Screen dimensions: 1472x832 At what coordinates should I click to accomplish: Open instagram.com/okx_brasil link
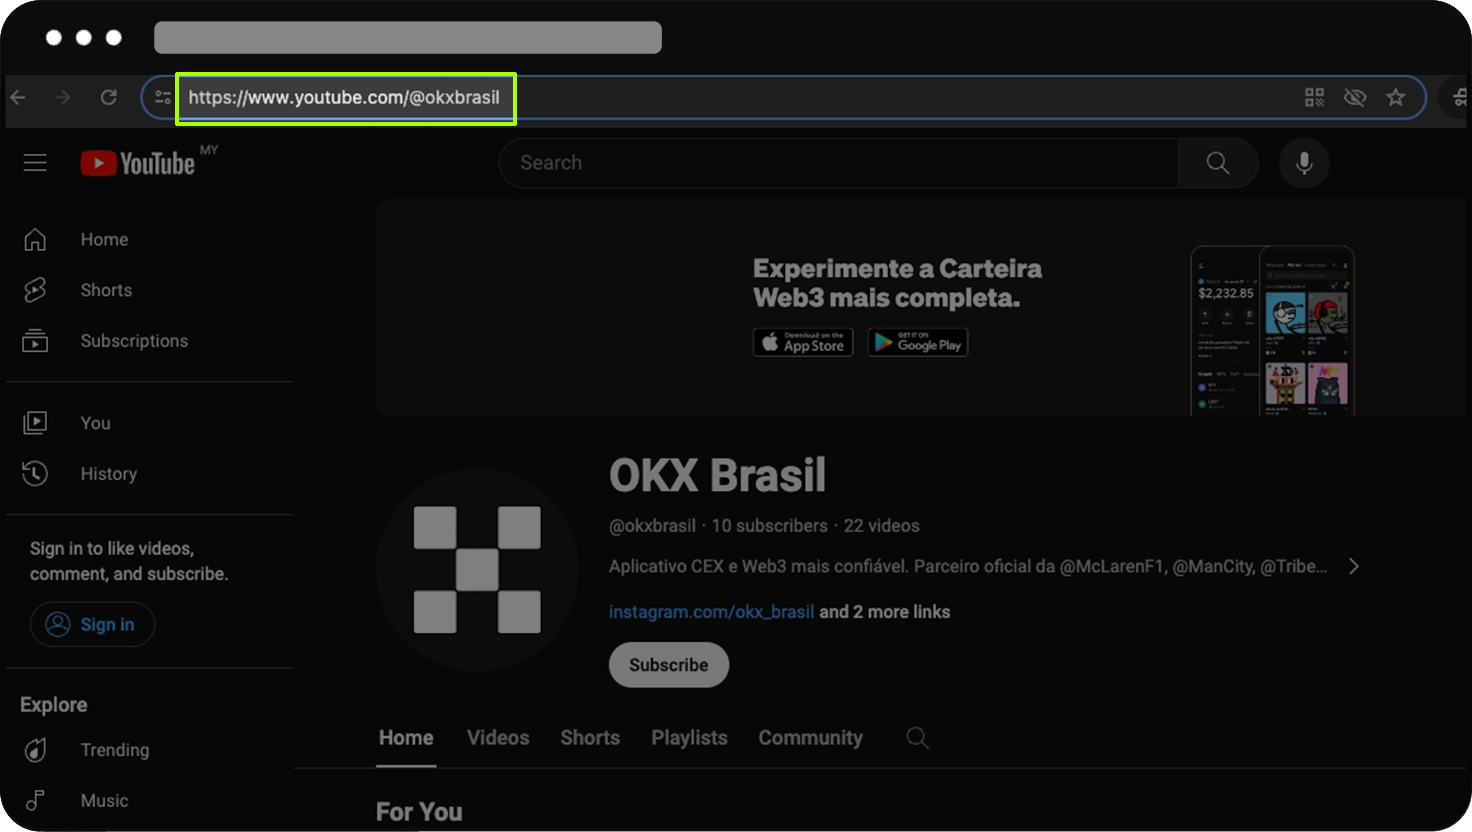(711, 612)
